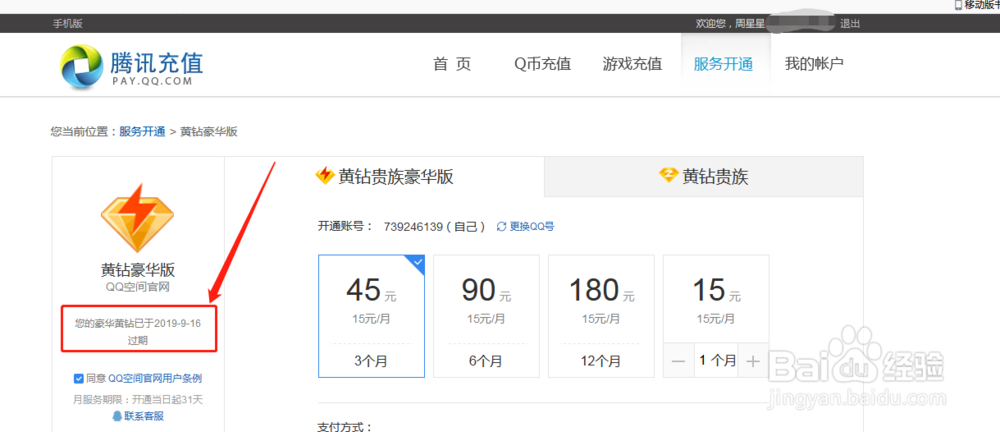
Task: Click the 支付方式 label
Action: pyautogui.click(x=344, y=427)
